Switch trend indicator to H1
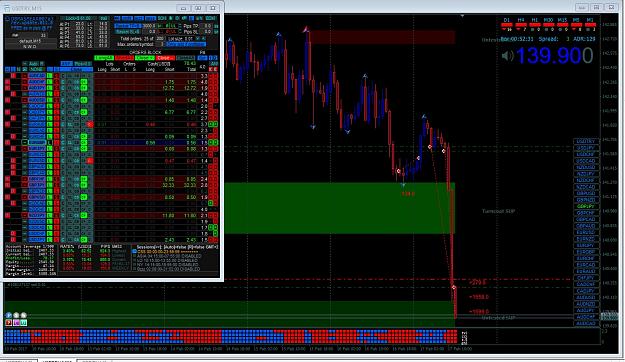Viewport: 625px width, 362px height. [x=535, y=20]
